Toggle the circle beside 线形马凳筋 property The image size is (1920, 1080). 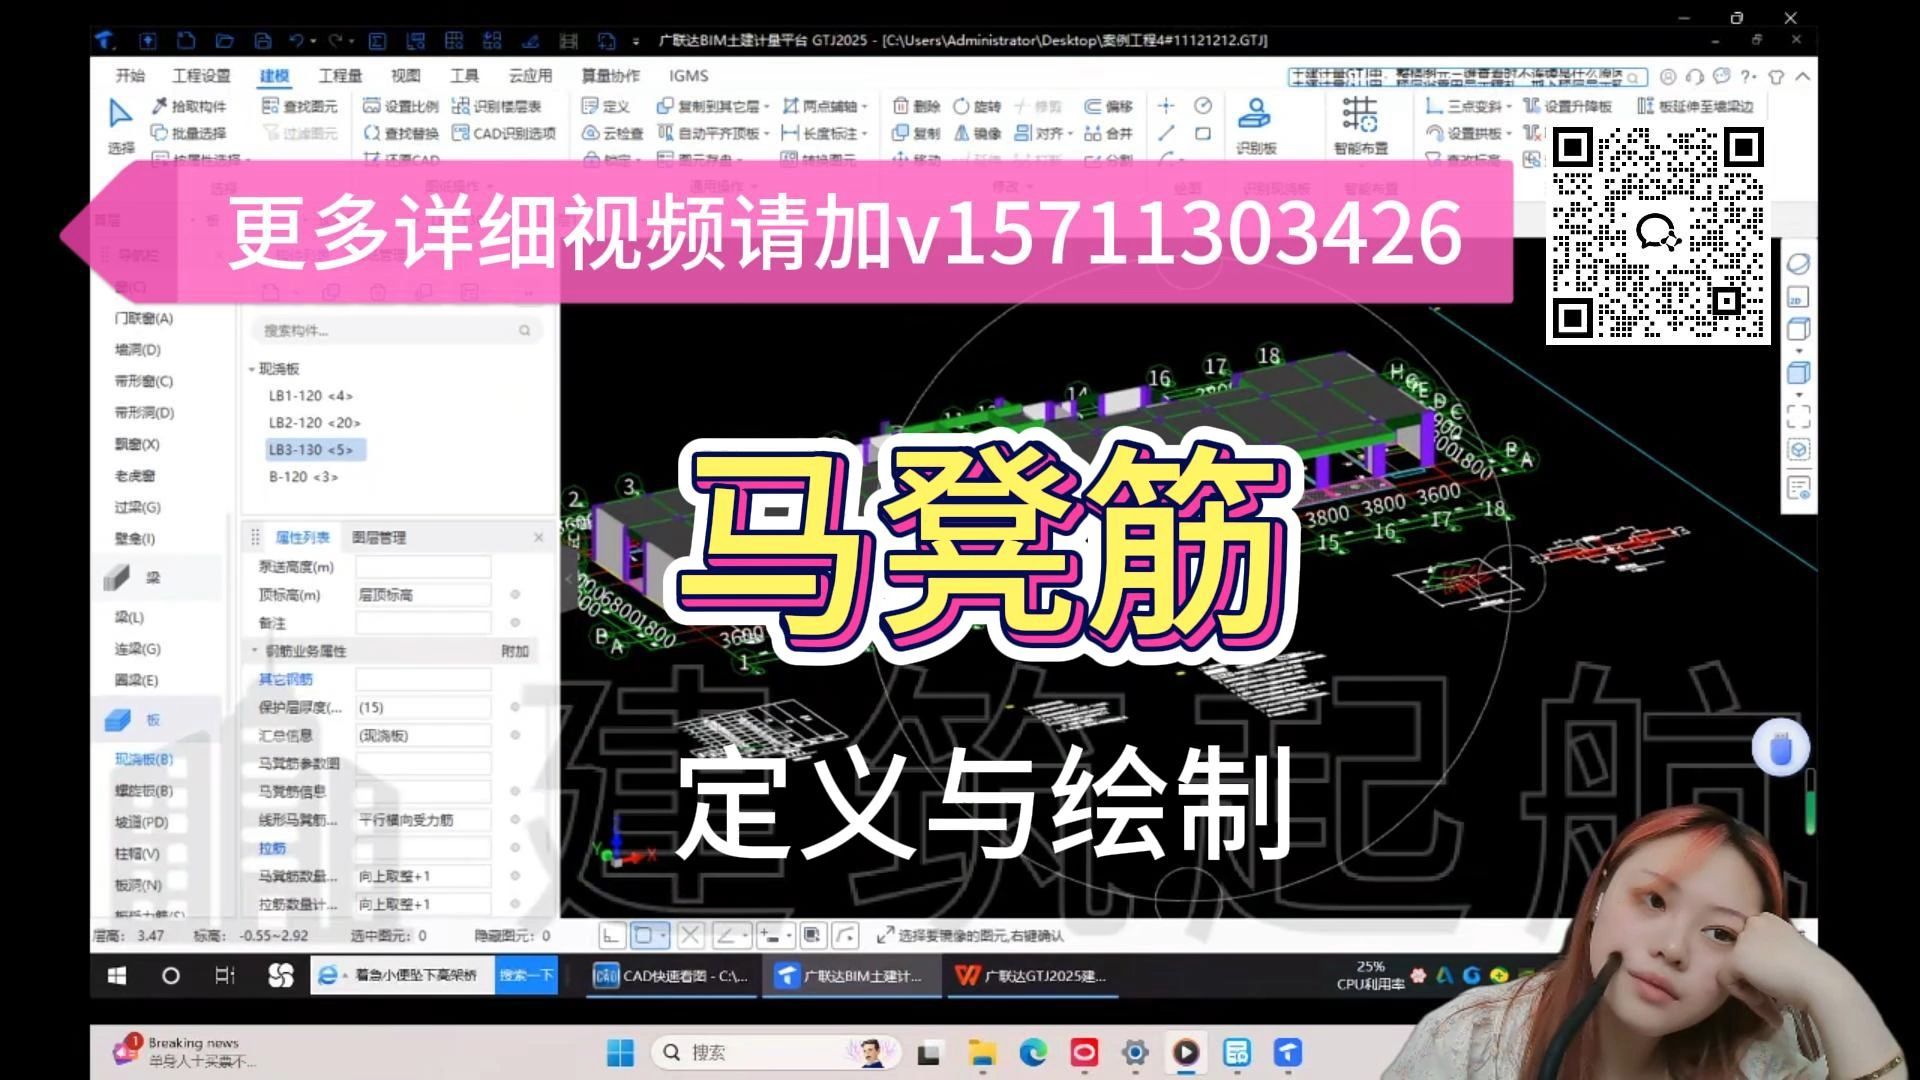tap(515, 820)
